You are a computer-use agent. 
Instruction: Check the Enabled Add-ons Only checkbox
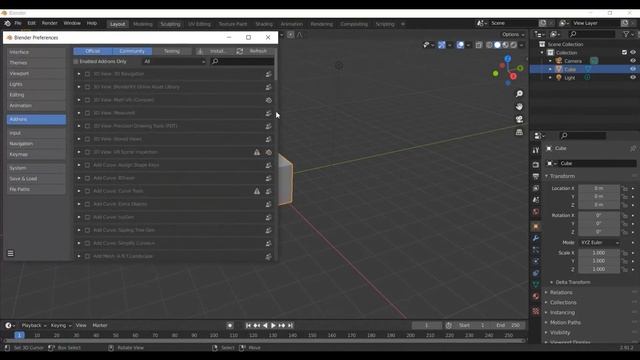76,62
